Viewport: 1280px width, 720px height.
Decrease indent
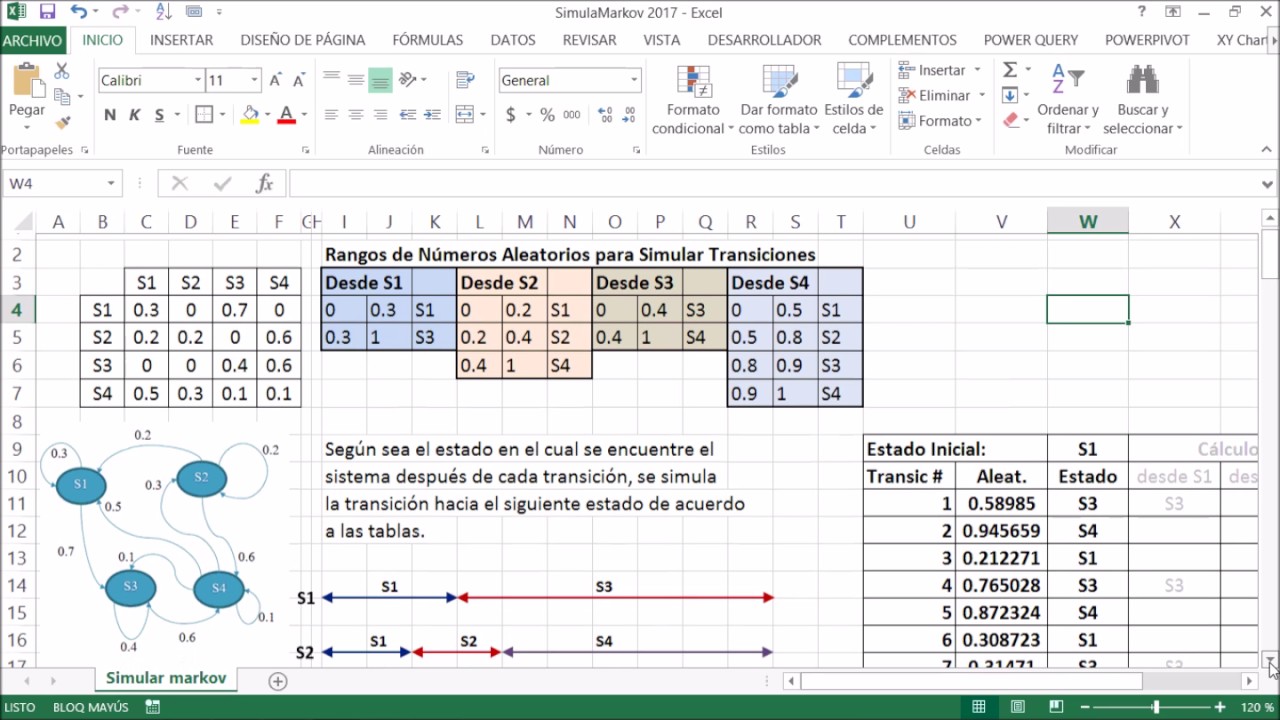click(x=406, y=115)
